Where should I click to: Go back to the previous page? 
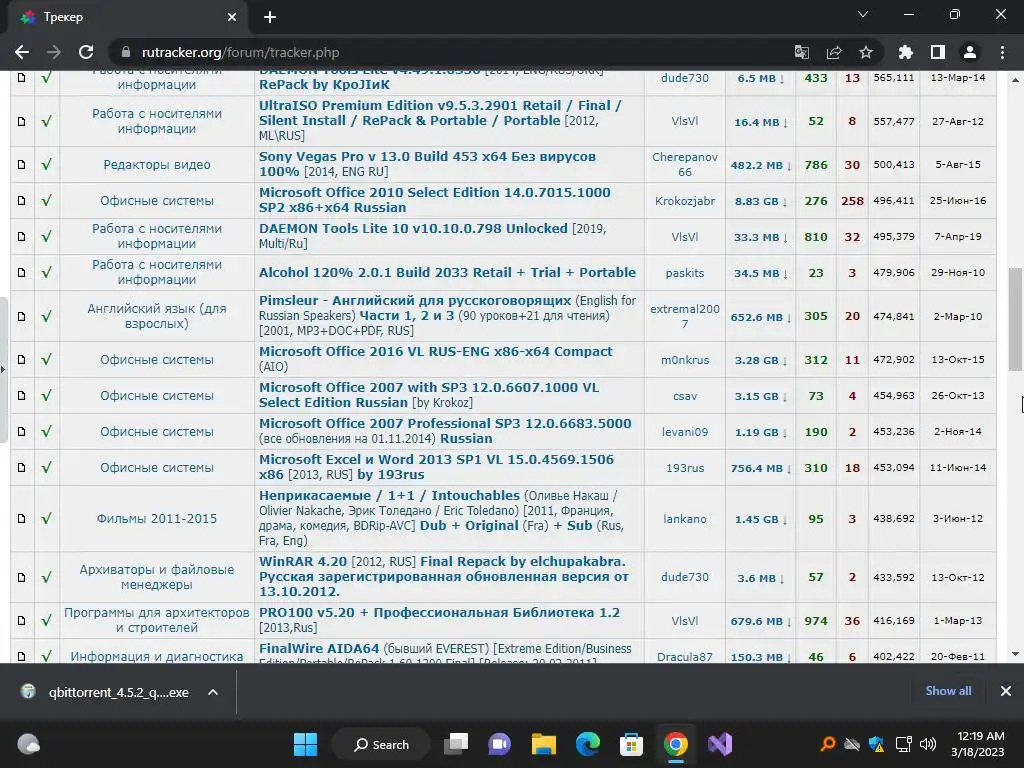click(x=22, y=52)
